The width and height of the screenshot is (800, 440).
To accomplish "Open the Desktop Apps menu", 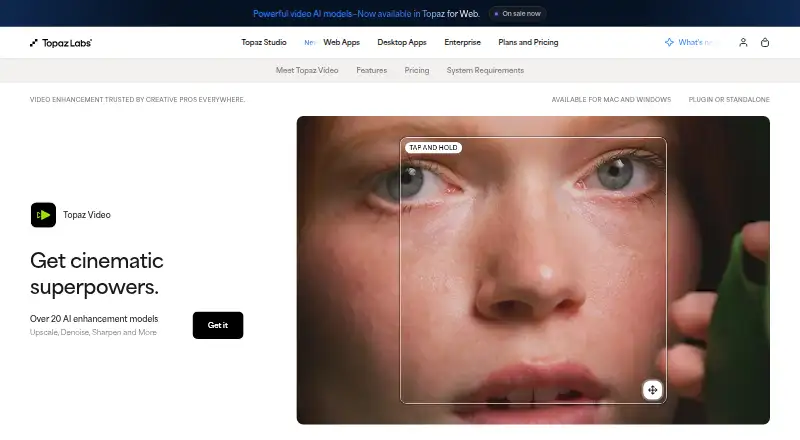I will (x=402, y=42).
